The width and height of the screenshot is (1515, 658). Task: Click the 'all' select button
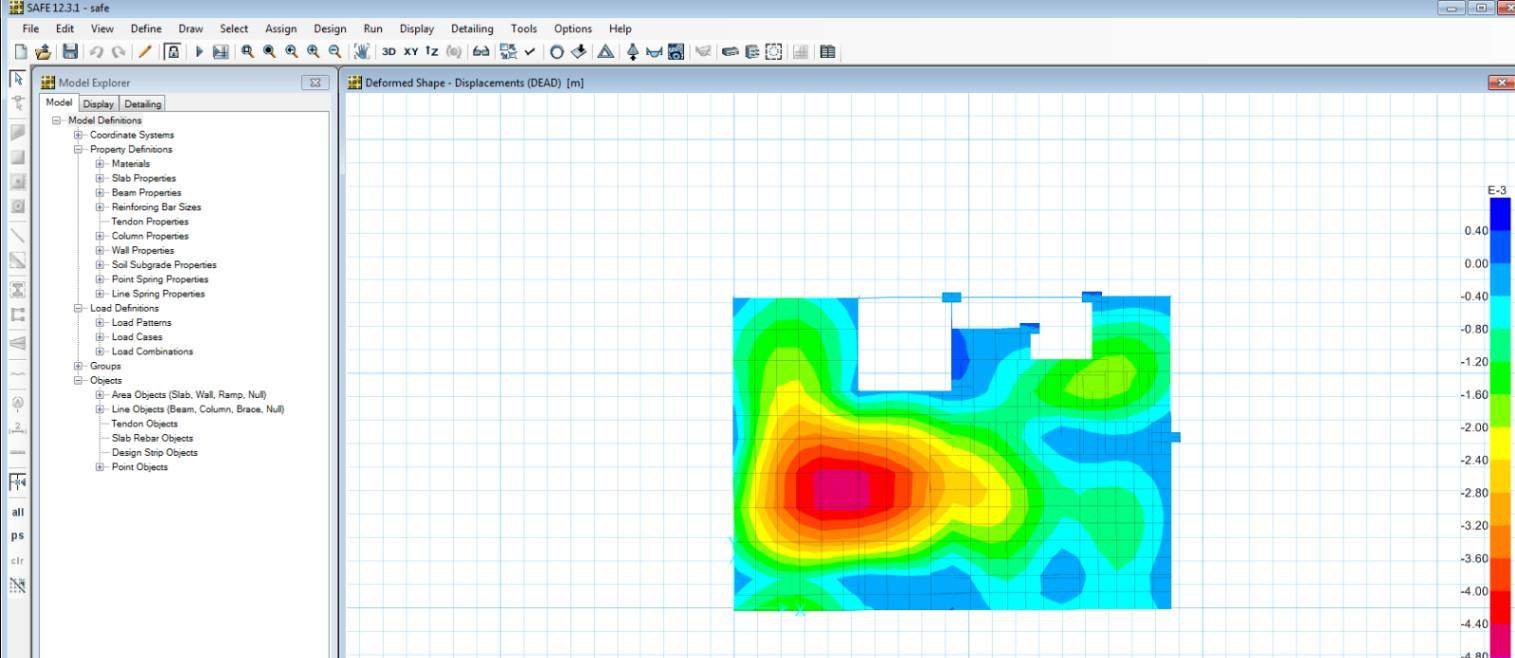click(x=17, y=512)
